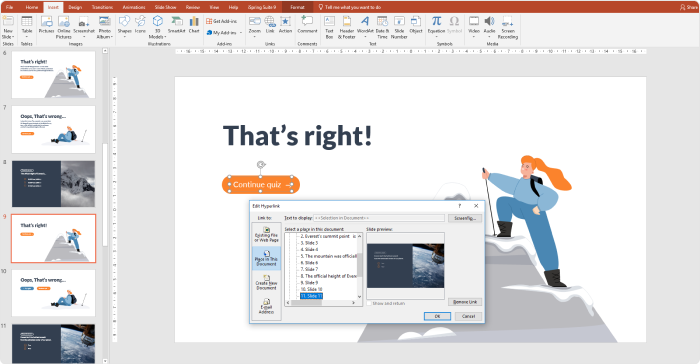Open the File tab
The height and width of the screenshot is (364, 700).
pos(9,7)
